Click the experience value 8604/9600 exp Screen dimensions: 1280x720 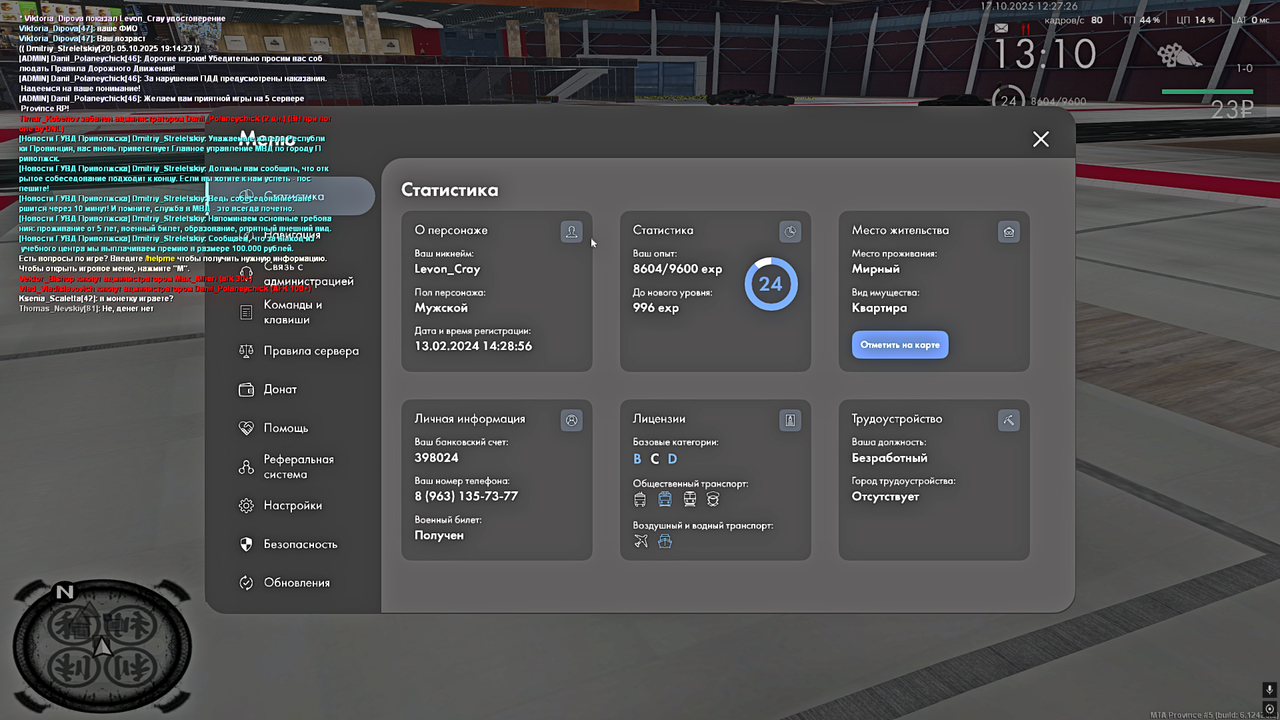pyautogui.click(x=677, y=269)
